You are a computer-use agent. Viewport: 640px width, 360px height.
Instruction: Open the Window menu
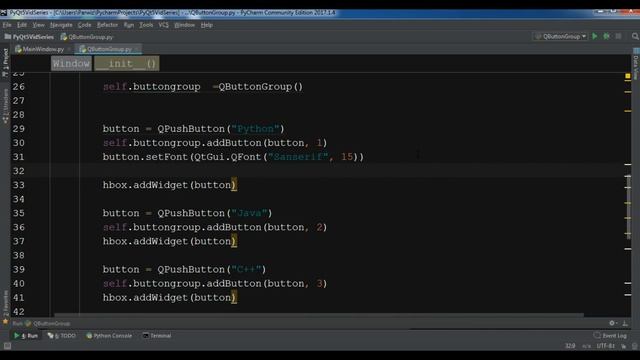pyautogui.click(x=184, y=25)
